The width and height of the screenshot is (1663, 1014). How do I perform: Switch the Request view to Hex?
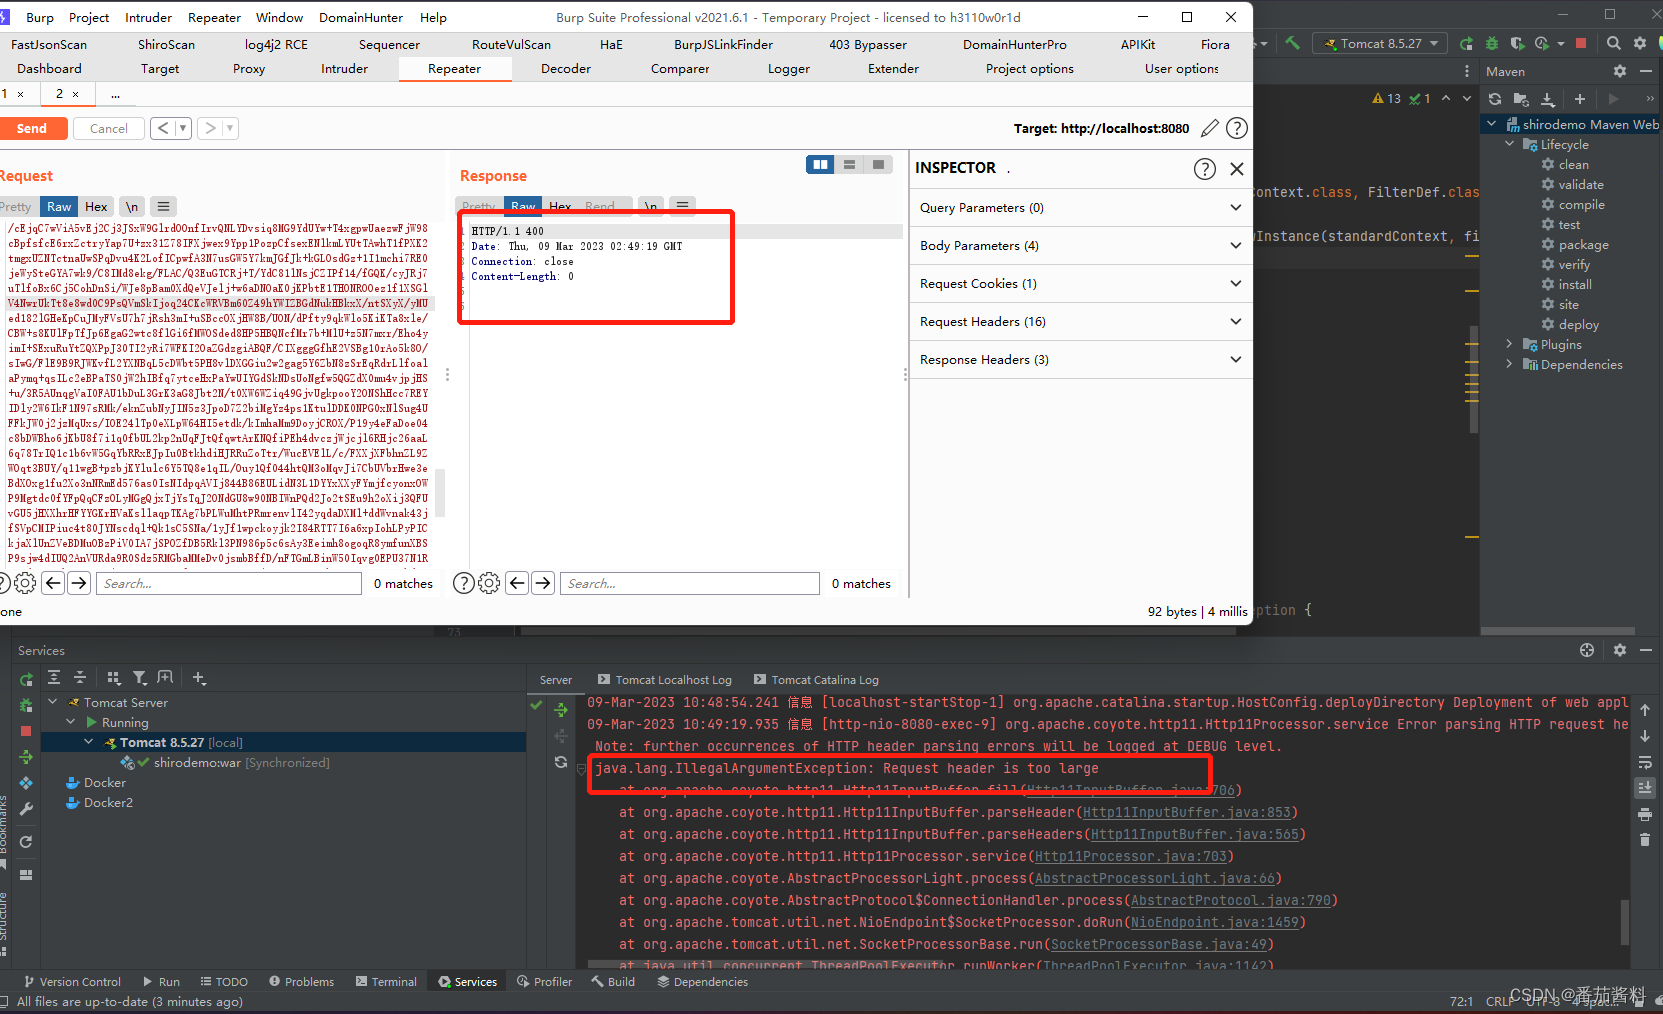[96, 207]
